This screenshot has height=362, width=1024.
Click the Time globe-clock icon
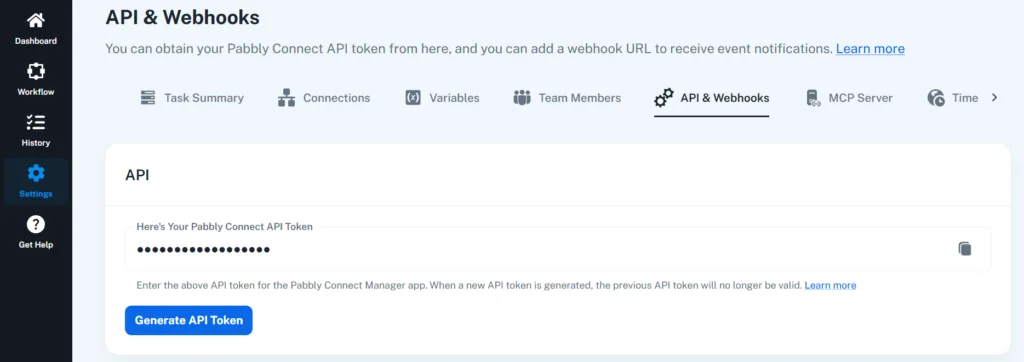[936, 98]
